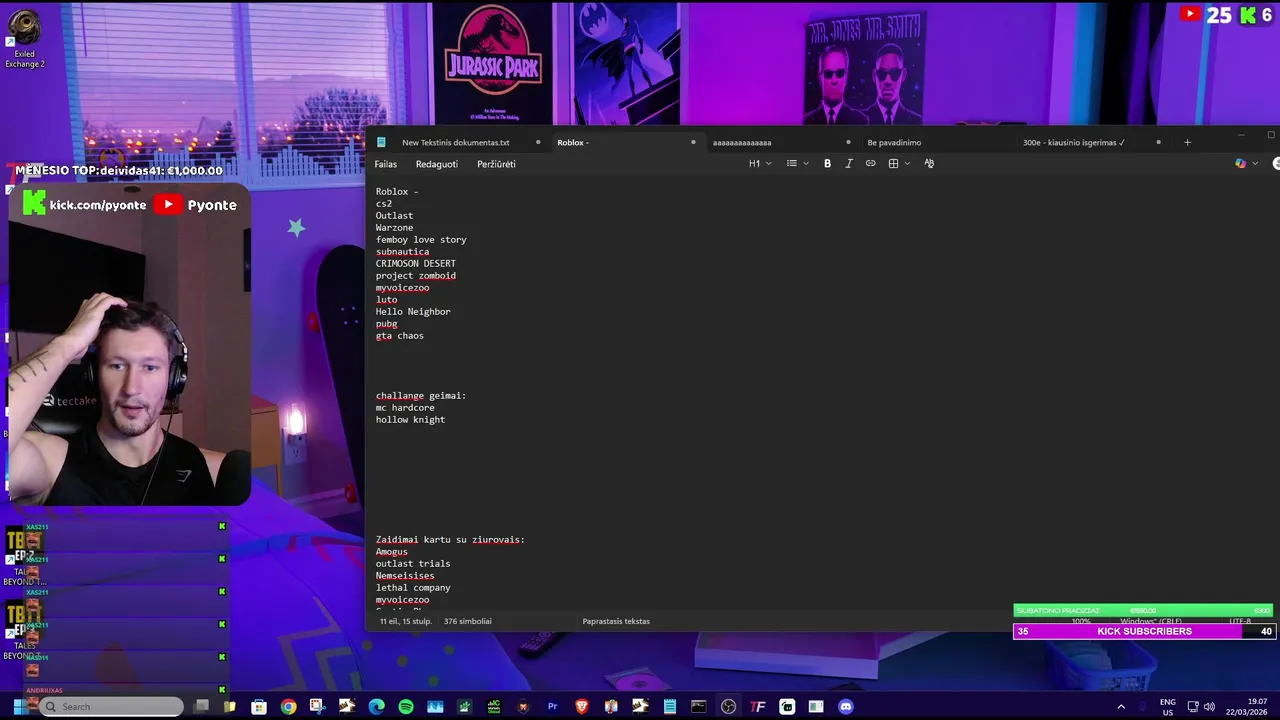Open the Redaguoti menu
The height and width of the screenshot is (720, 1280).
click(437, 164)
